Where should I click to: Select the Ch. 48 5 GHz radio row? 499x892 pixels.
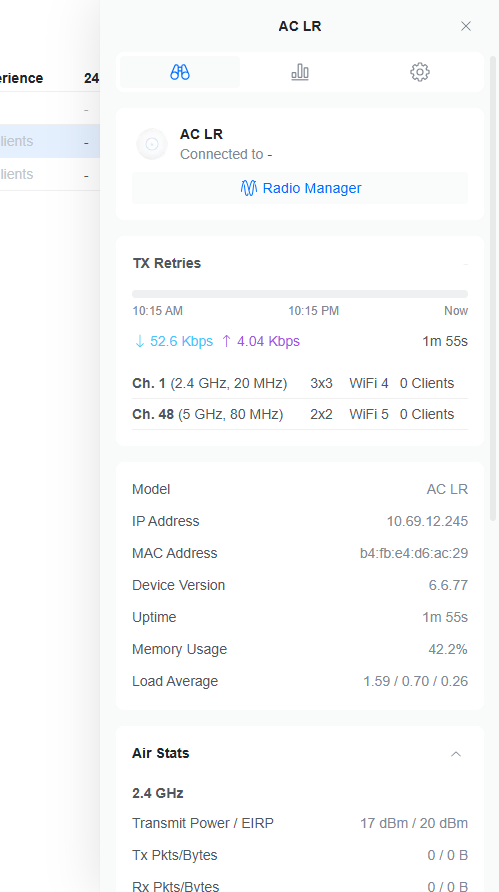[300, 414]
